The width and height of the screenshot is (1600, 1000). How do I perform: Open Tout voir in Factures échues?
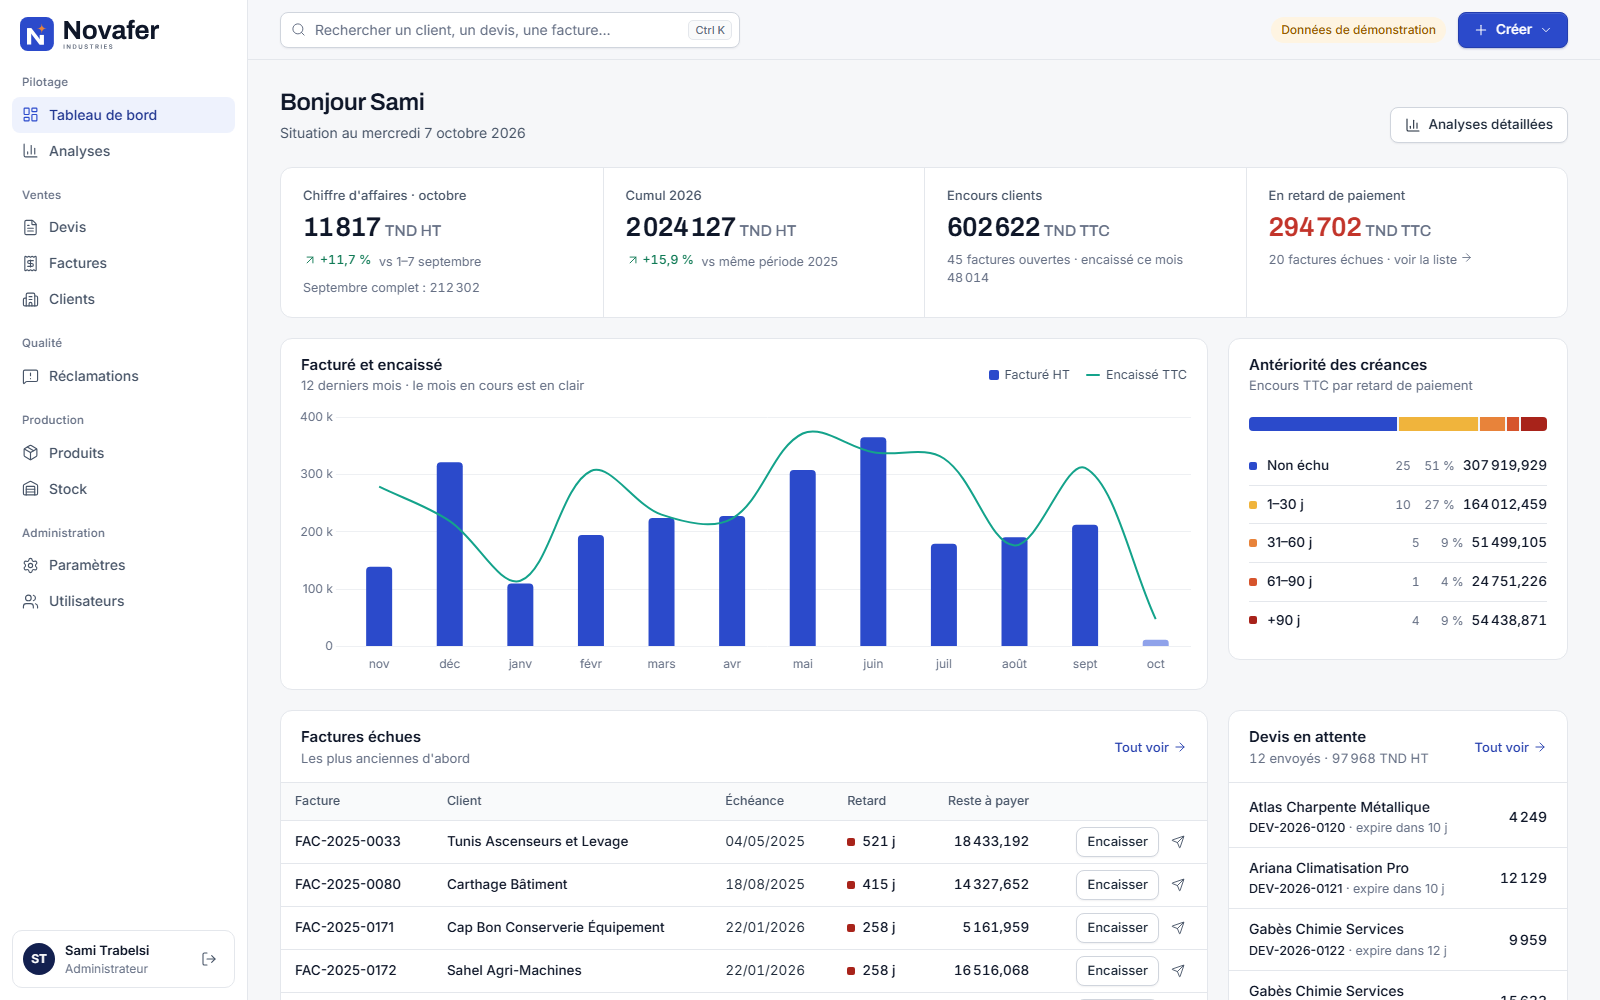pos(1150,747)
